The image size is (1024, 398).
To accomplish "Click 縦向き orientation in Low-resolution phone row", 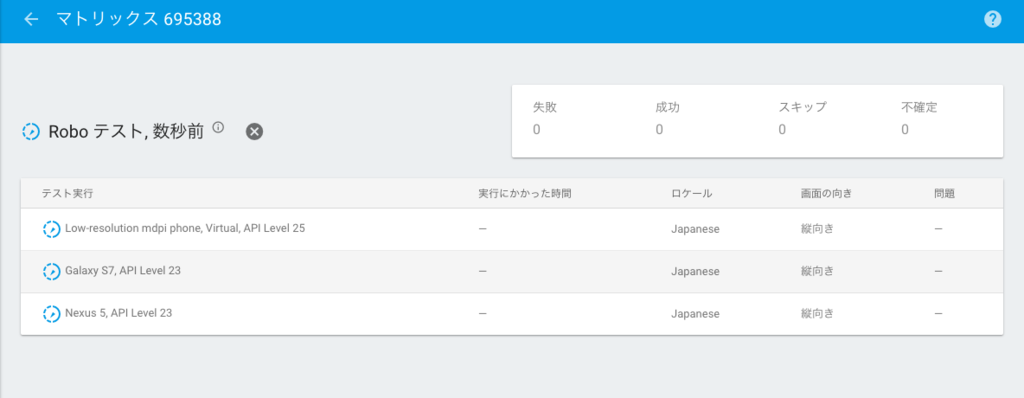I will click(818, 229).
